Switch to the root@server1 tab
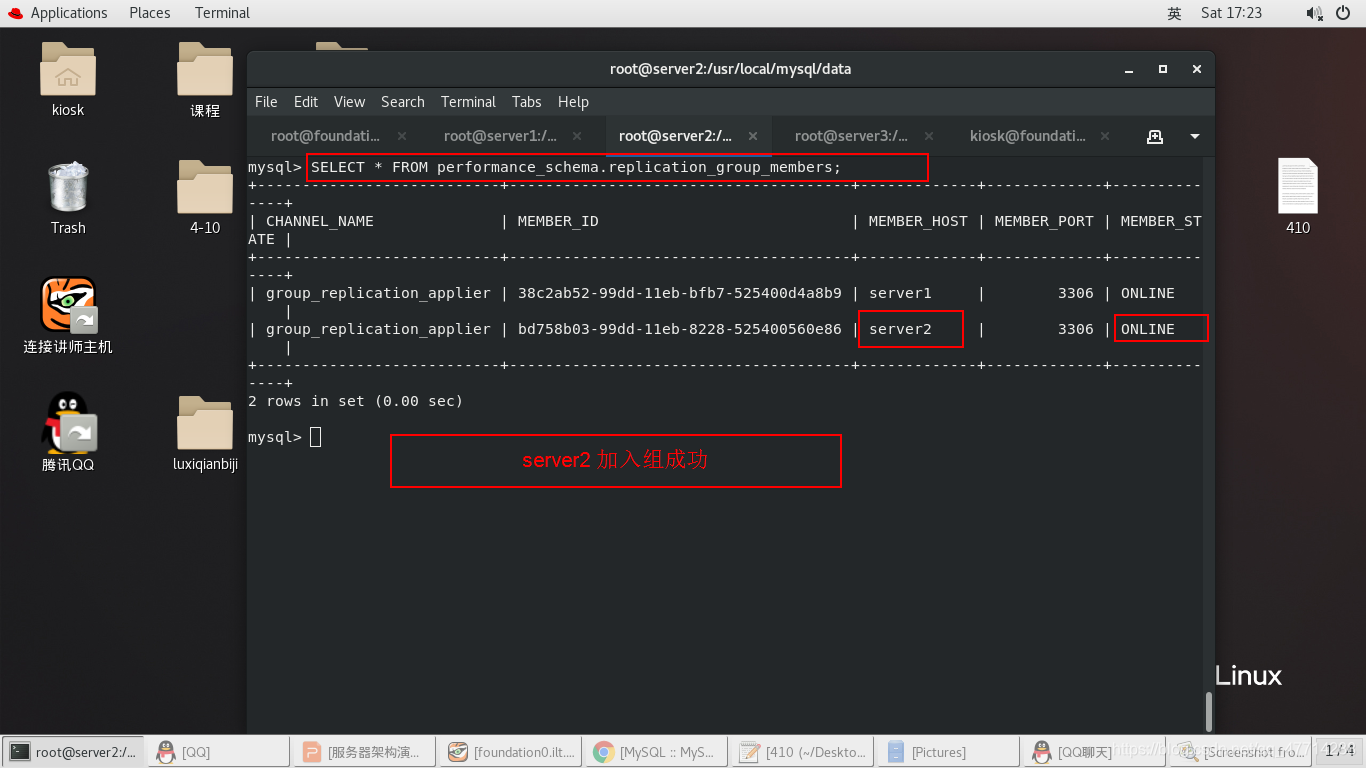Screen dimensions: 1366x768 tap(500, 136)
